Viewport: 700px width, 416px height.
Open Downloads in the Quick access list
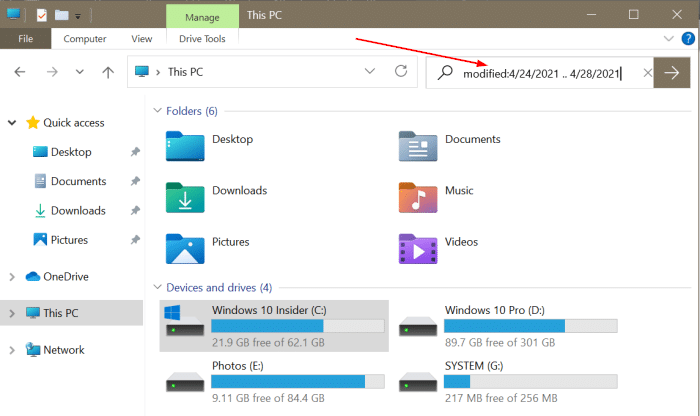[x=78, y=211]
